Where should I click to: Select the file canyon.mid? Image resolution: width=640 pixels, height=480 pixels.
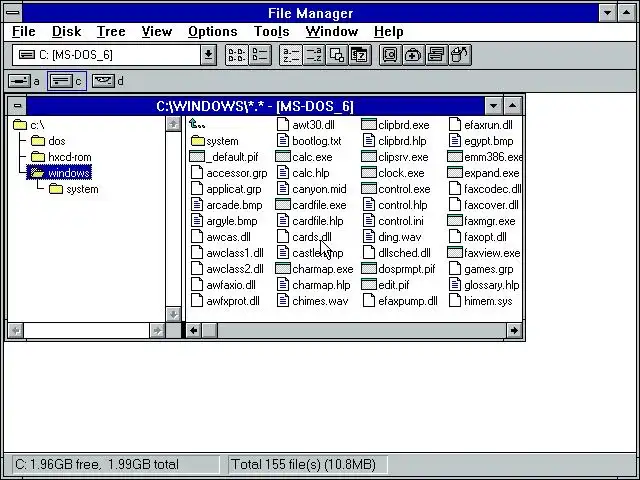tap(312, 189)
